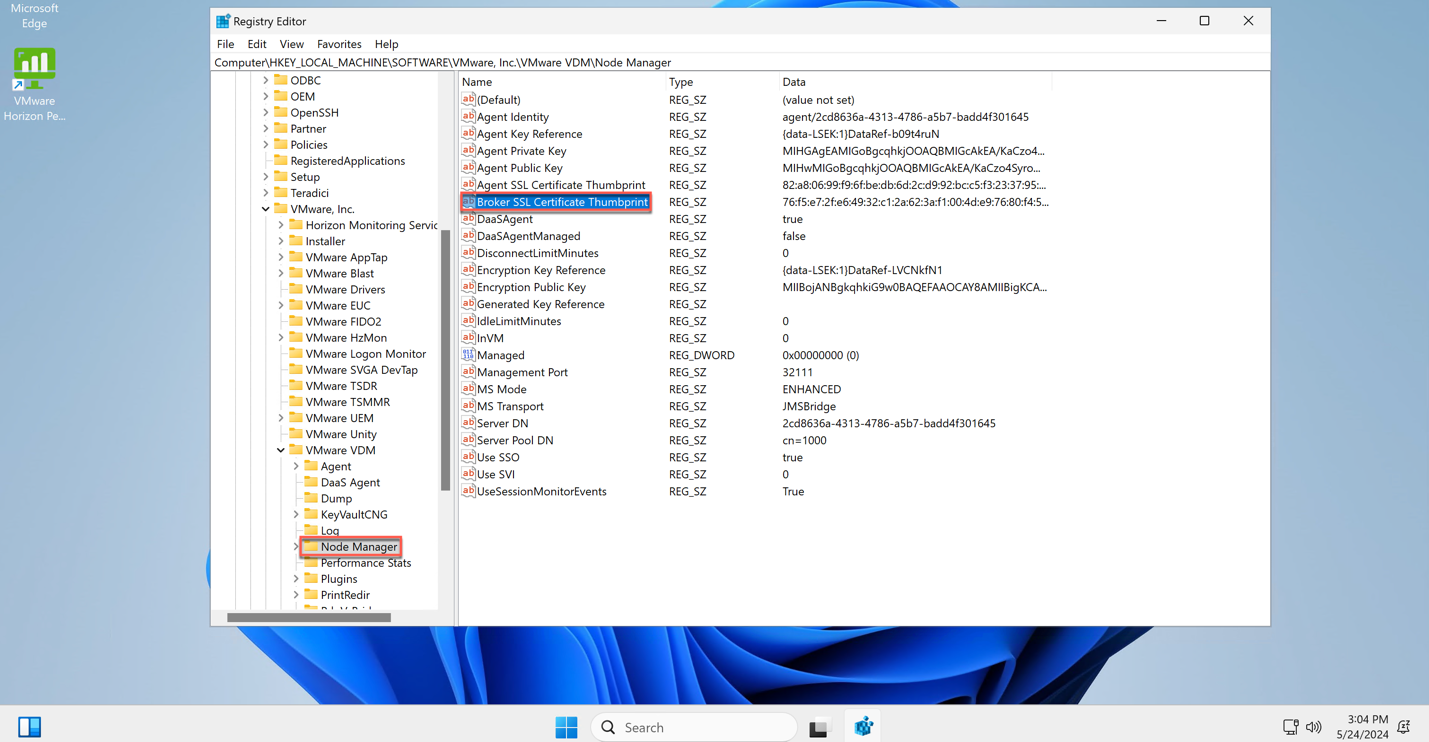Collapse the VMware, Inc. tree node
The height and width of the screenshot is (742, 1429).
click(x=266, y=209)
